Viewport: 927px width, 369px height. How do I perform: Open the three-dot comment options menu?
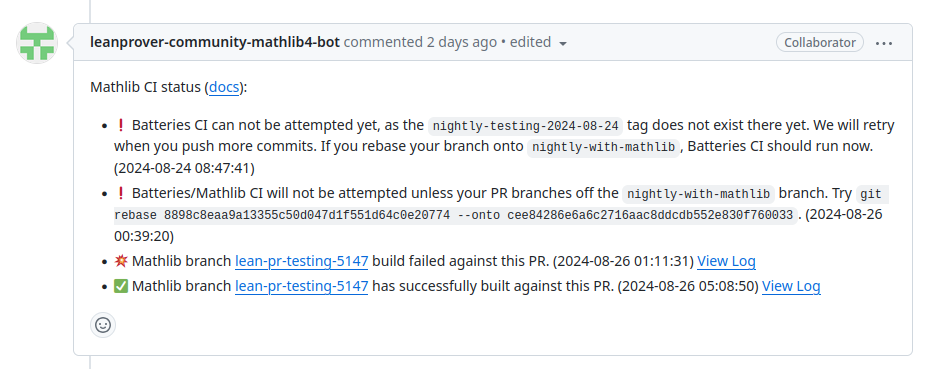(x=884, y=43)
